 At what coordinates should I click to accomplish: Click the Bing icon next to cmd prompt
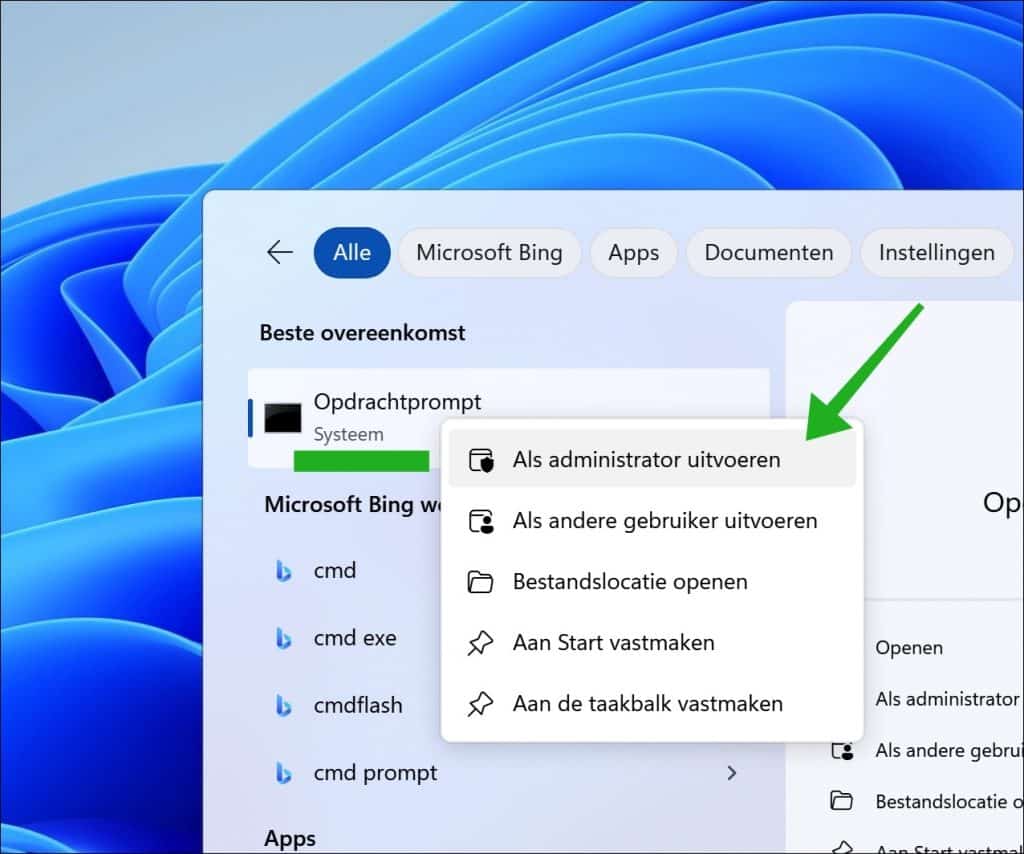tap(283, 774)
